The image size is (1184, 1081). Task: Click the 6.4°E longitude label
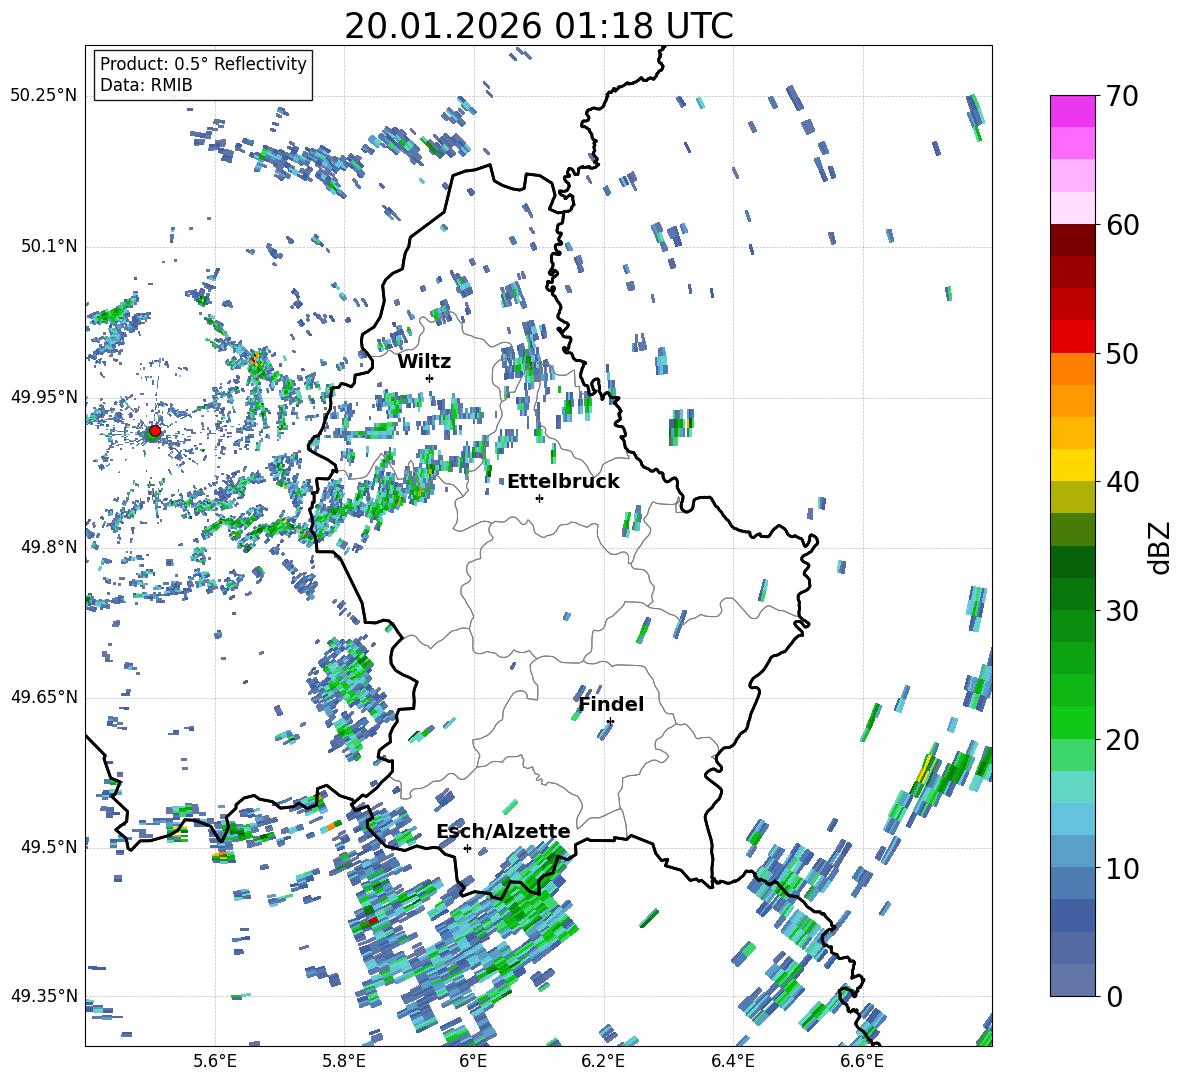click(732, 1061)
